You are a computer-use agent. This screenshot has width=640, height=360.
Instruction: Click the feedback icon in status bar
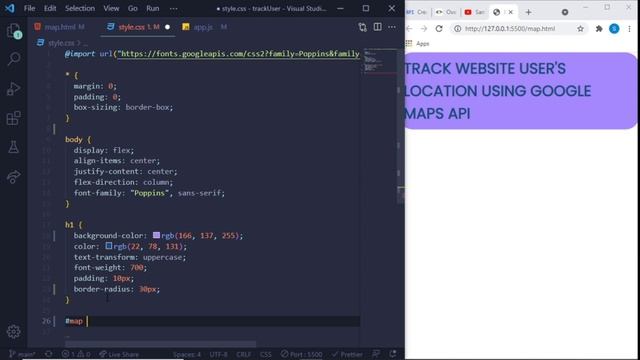point(376,354)
